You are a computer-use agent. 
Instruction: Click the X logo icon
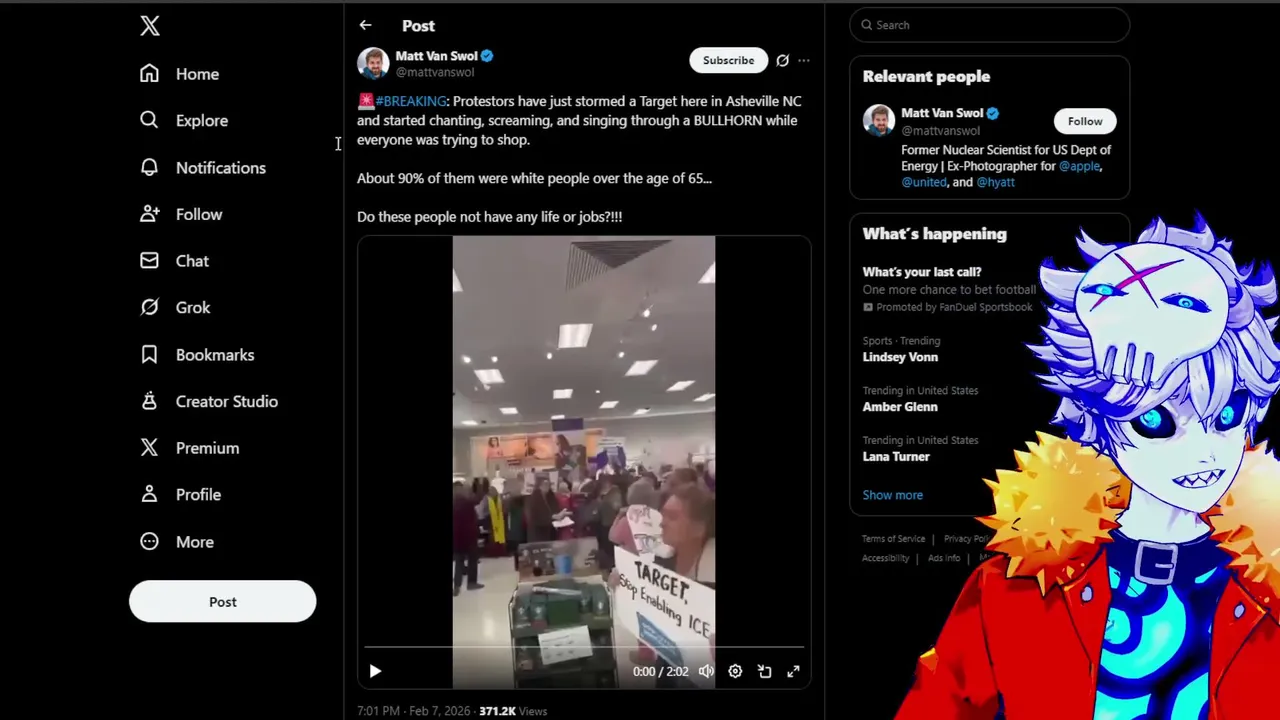[x=150, y=26]
